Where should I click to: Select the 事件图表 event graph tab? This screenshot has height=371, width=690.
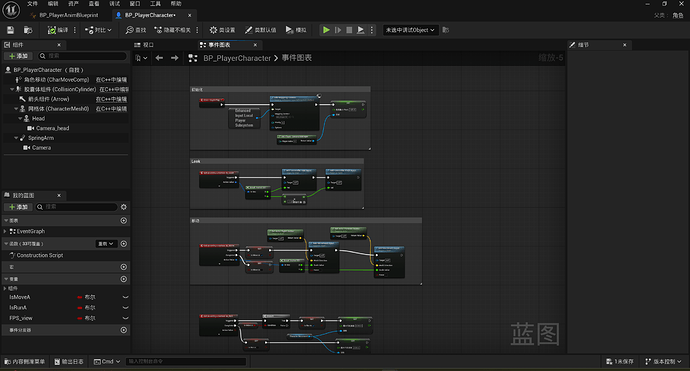pyautogui.click(x=219, y=45)
